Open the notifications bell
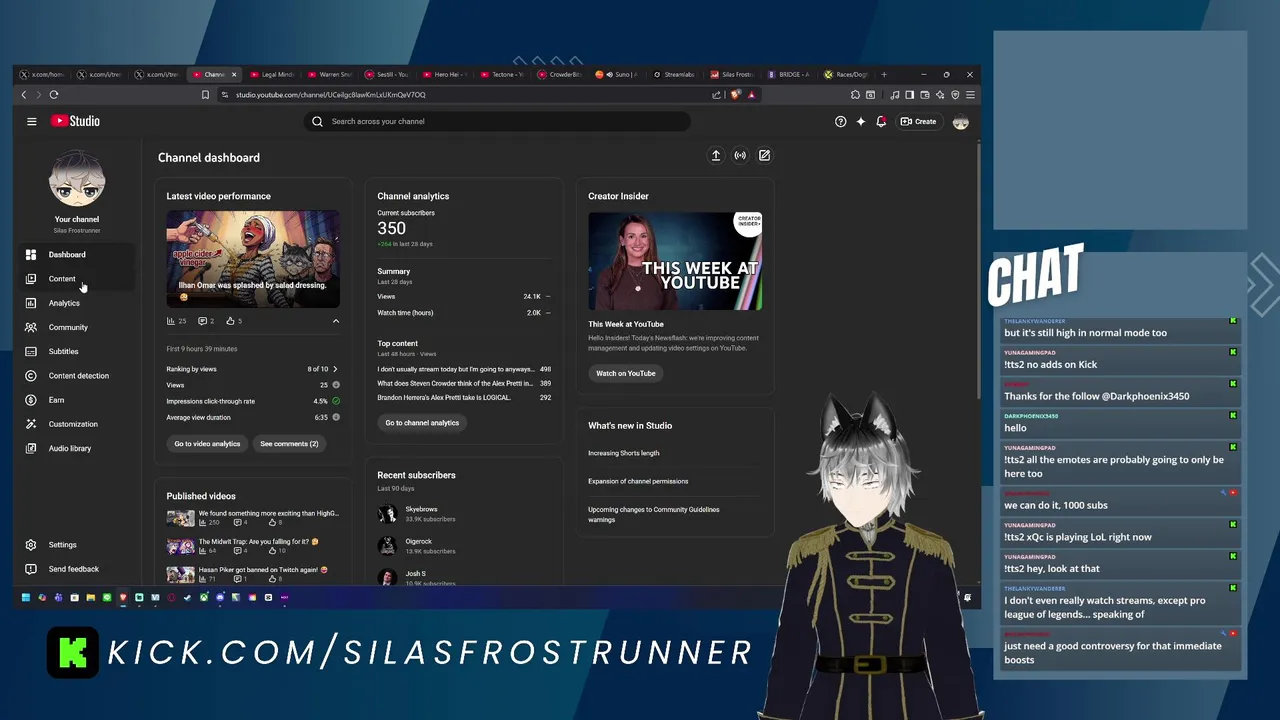The width and height of the screenshot is (1280, 720). (881, 121)
